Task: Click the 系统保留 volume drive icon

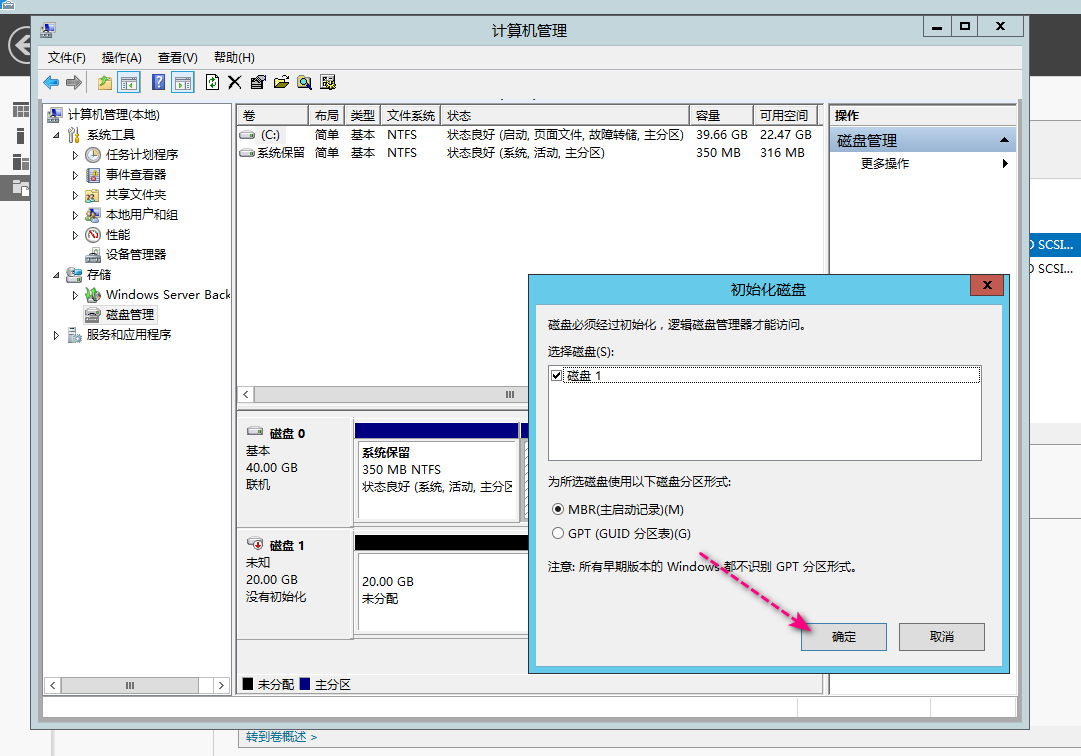Action: pos(247,153)
